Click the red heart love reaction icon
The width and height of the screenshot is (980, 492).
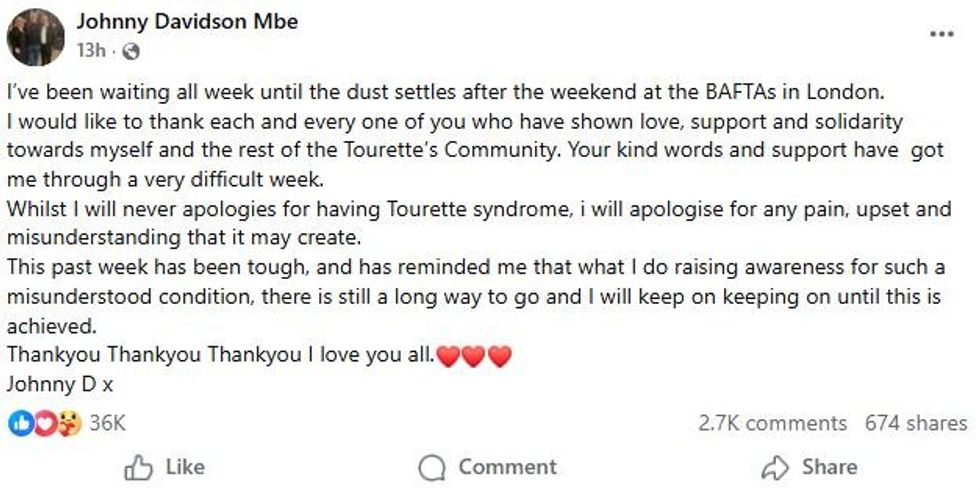[x=45, y=423]
